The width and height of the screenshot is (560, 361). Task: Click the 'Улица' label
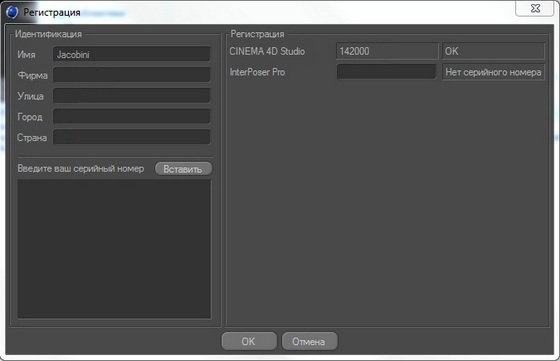point(30,96)
